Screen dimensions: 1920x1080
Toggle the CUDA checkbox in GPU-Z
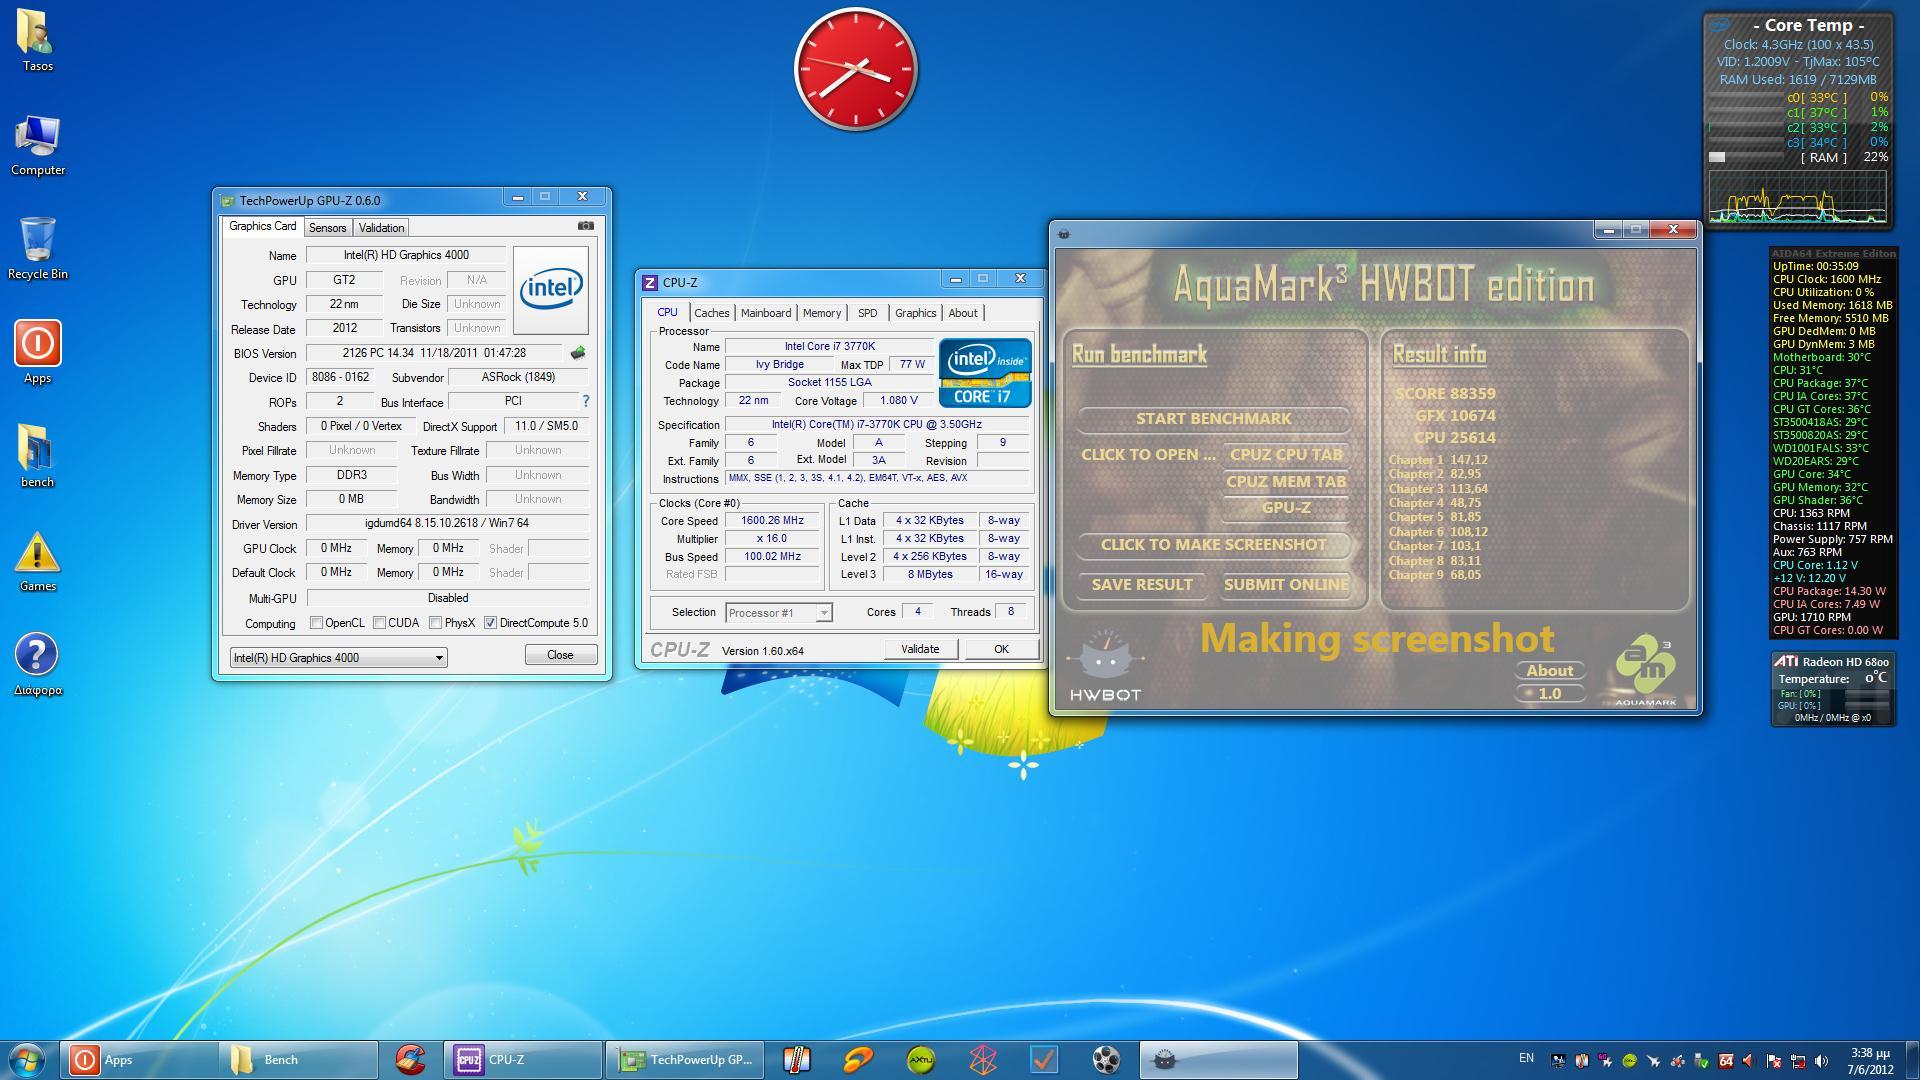point(380,622)
